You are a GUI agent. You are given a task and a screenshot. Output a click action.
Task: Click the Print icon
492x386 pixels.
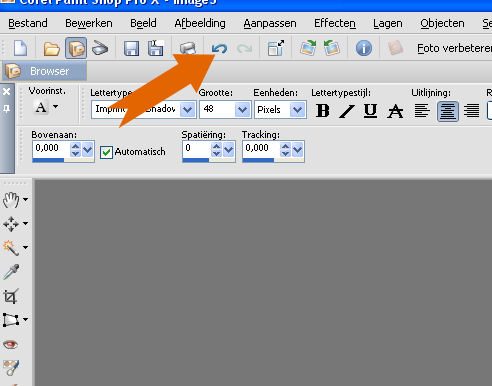click(x=188, y=49)
